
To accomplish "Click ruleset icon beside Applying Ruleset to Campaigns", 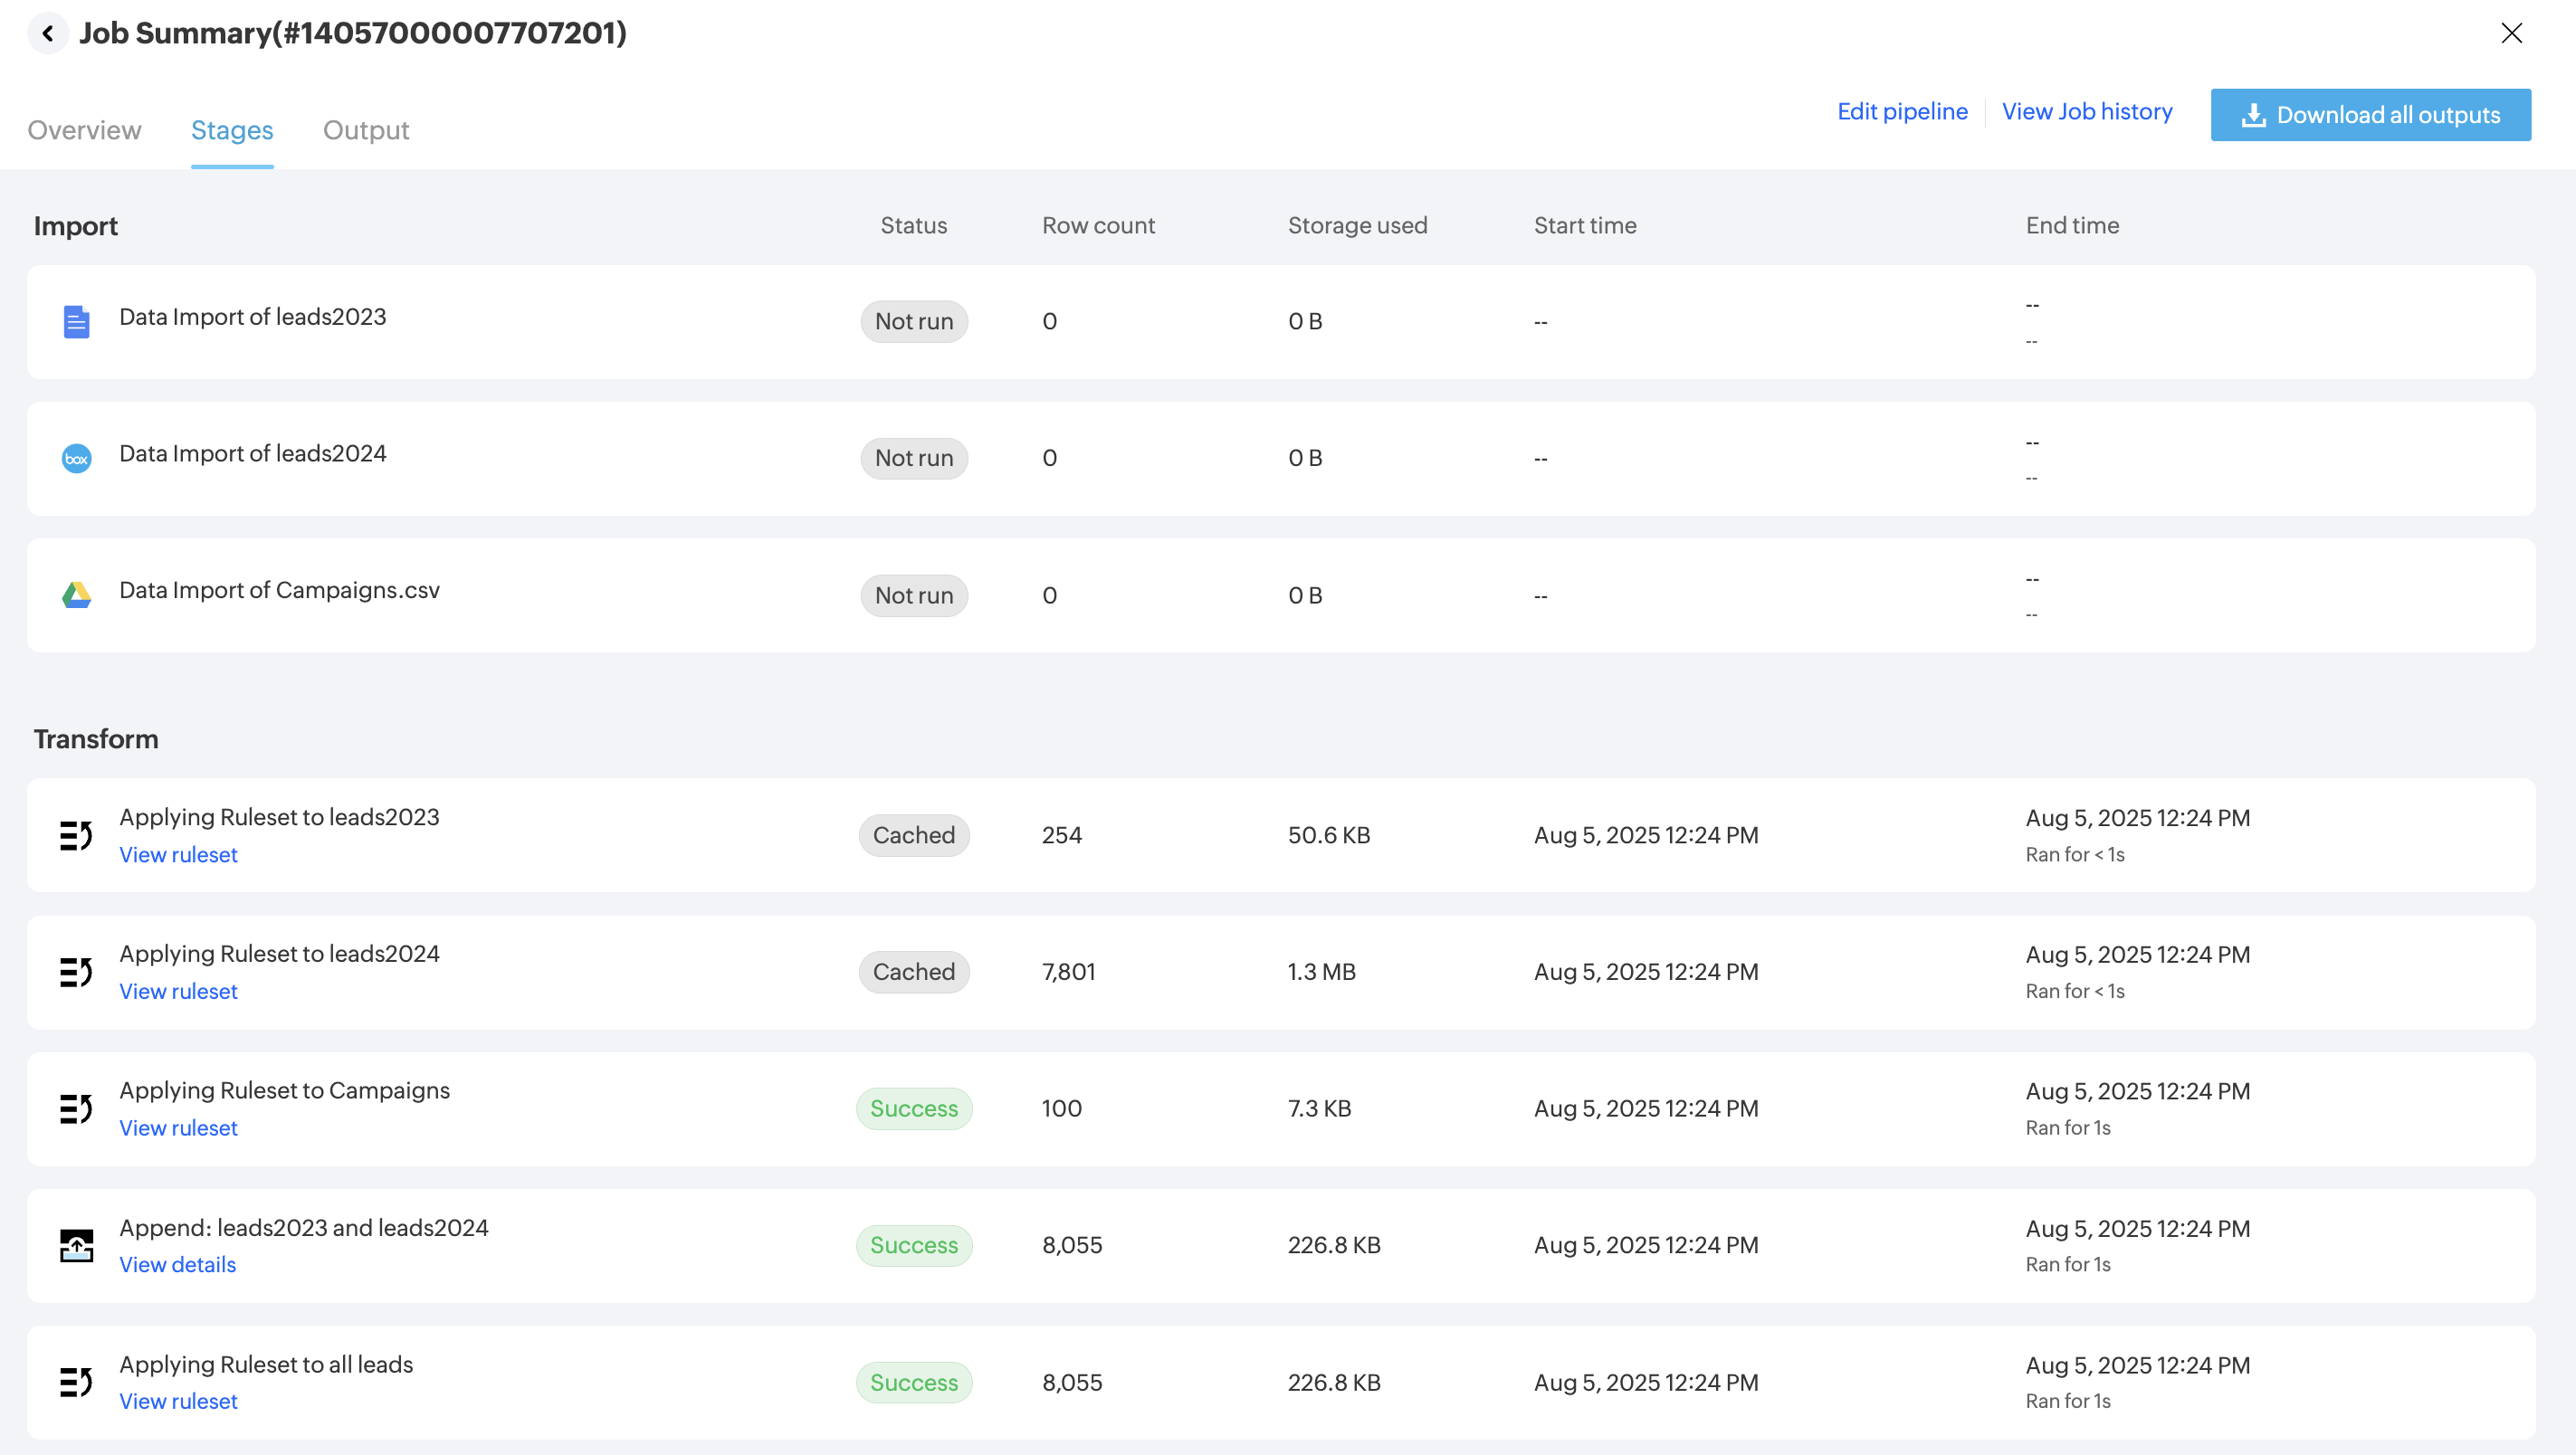I will coord(76,1108).
